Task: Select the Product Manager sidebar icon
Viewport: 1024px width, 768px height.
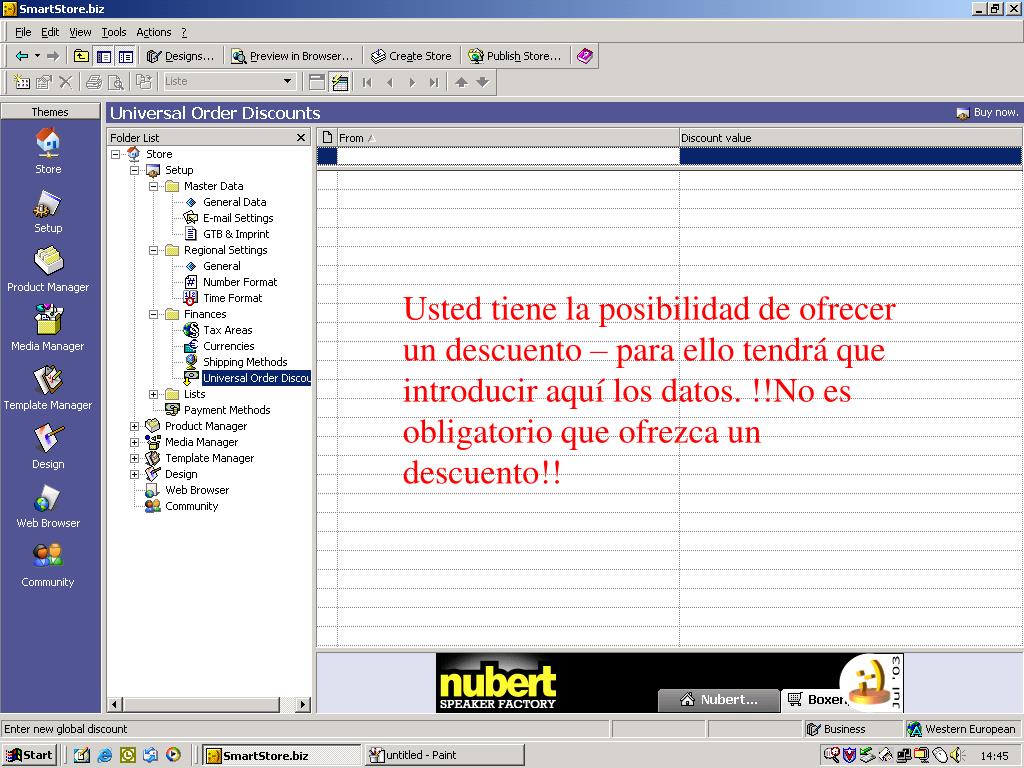Action: [x=48, y=261]
